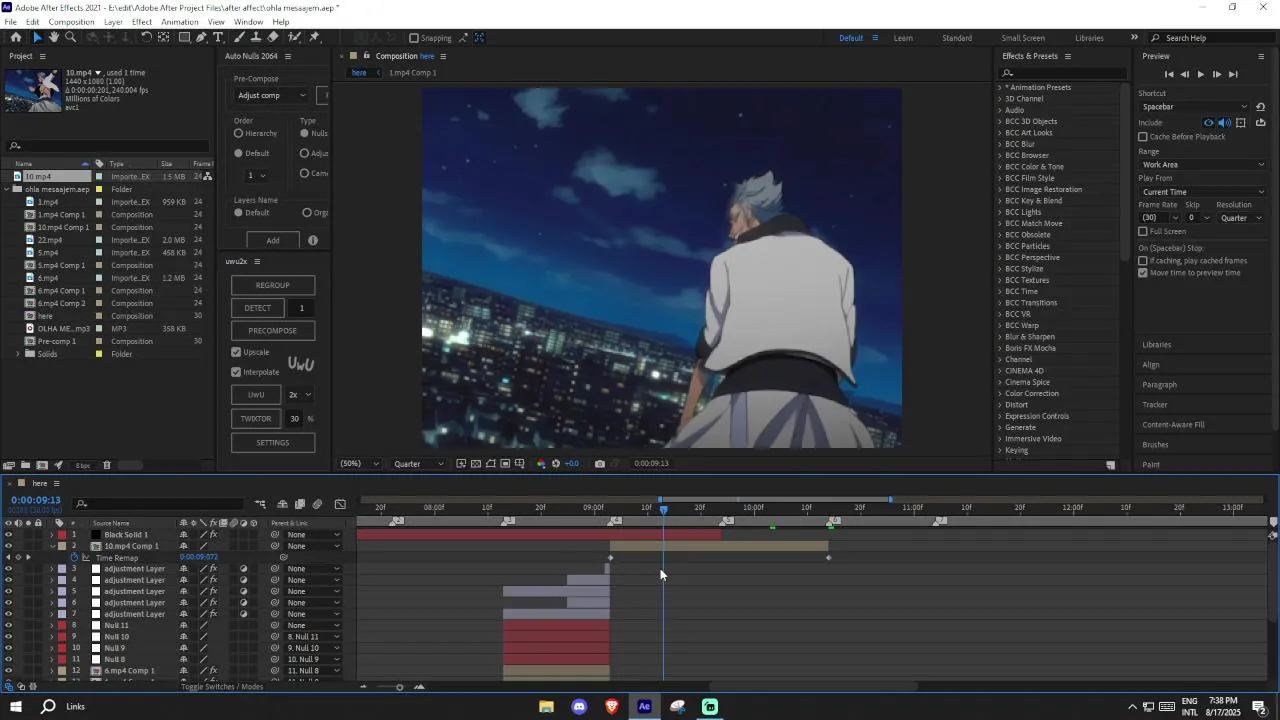Uncheck the Interpolate checkbox
Viewport: 1280px width, 720px height.
[x=236, y=372]
